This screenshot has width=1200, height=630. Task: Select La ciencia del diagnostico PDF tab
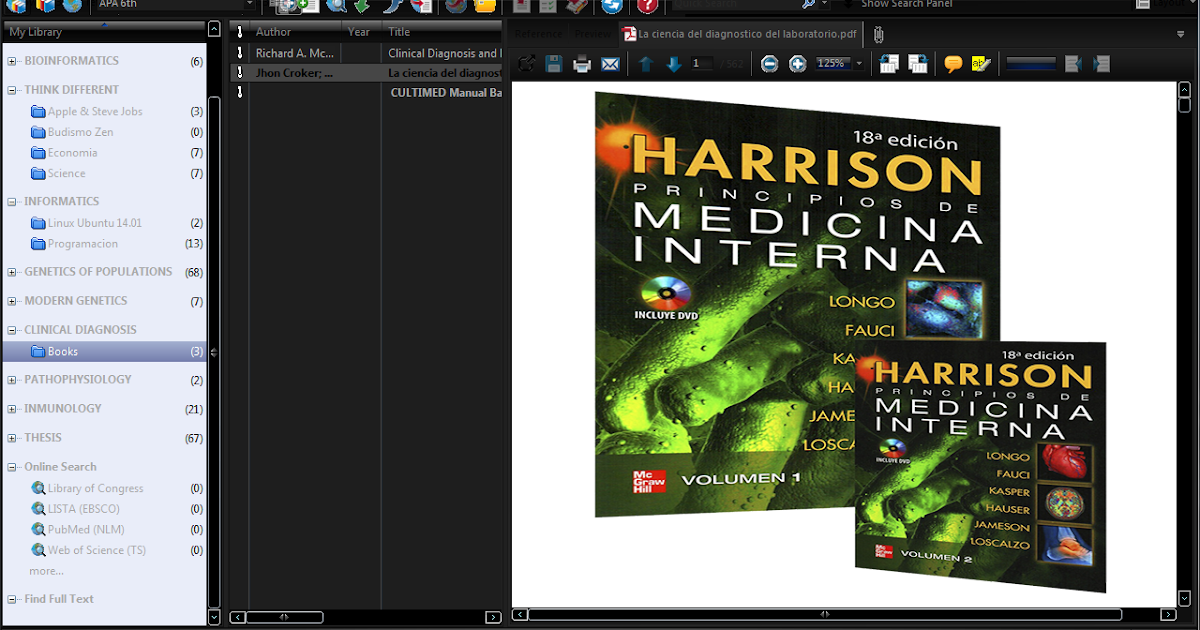(741, 34)
